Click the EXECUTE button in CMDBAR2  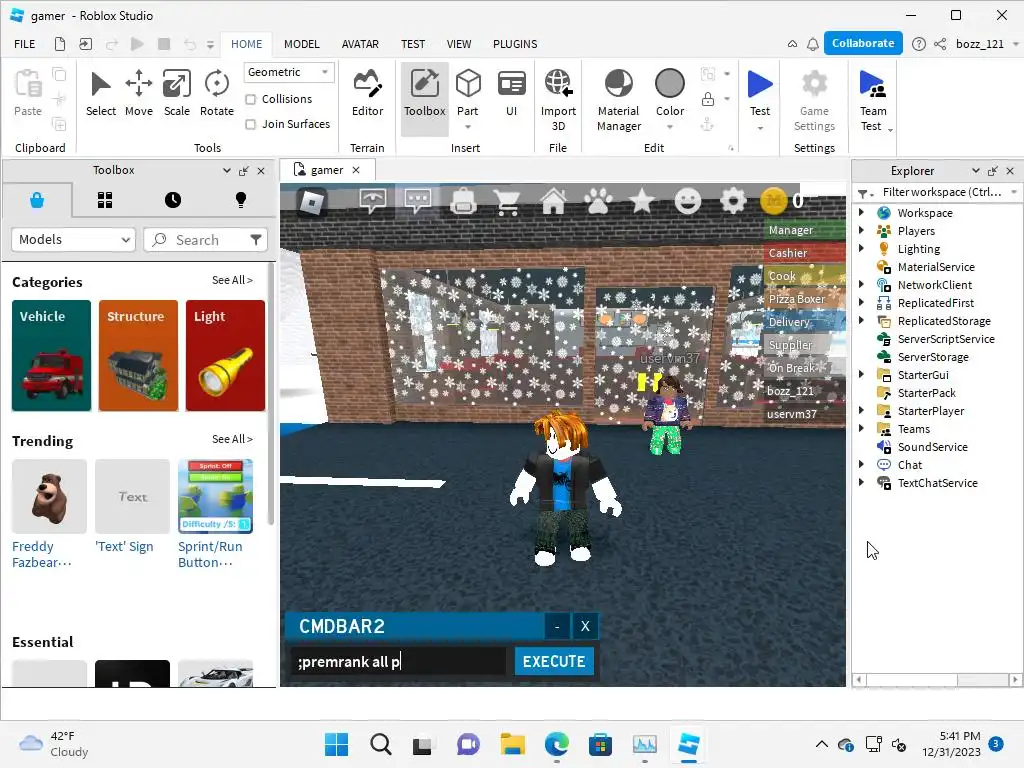tap(554, 662)
